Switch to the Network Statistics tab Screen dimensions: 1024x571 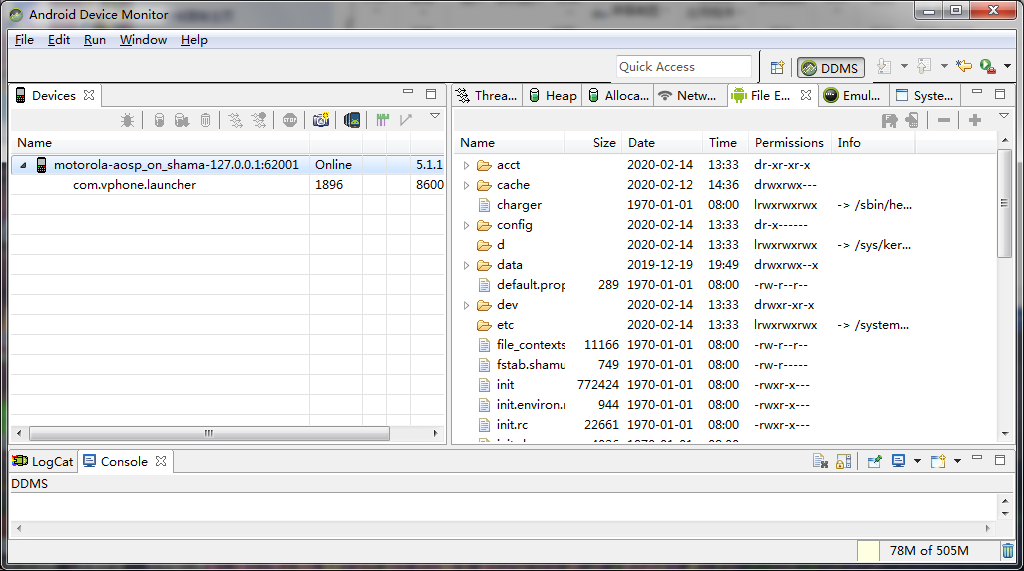(687, 95)
